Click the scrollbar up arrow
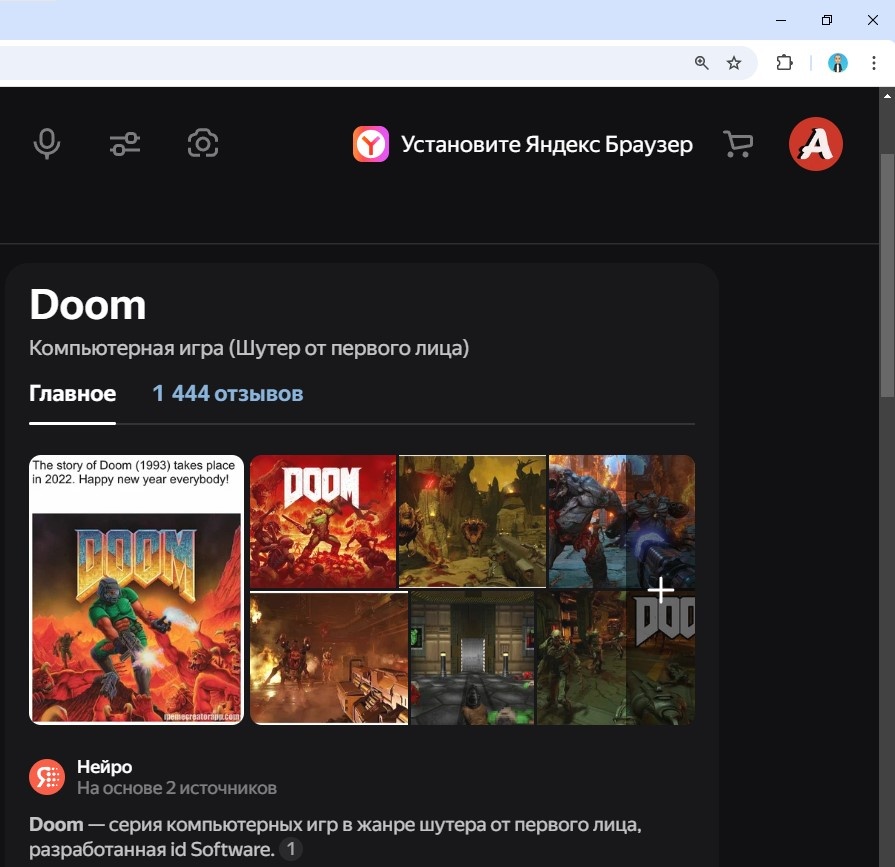The width and height of the screenshot is (895, 867). 887,96
